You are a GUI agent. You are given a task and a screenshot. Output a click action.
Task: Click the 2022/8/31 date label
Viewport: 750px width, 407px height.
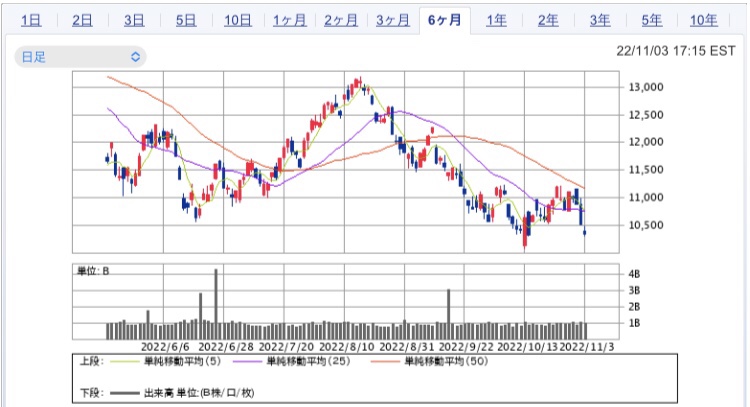coord(407,347)
